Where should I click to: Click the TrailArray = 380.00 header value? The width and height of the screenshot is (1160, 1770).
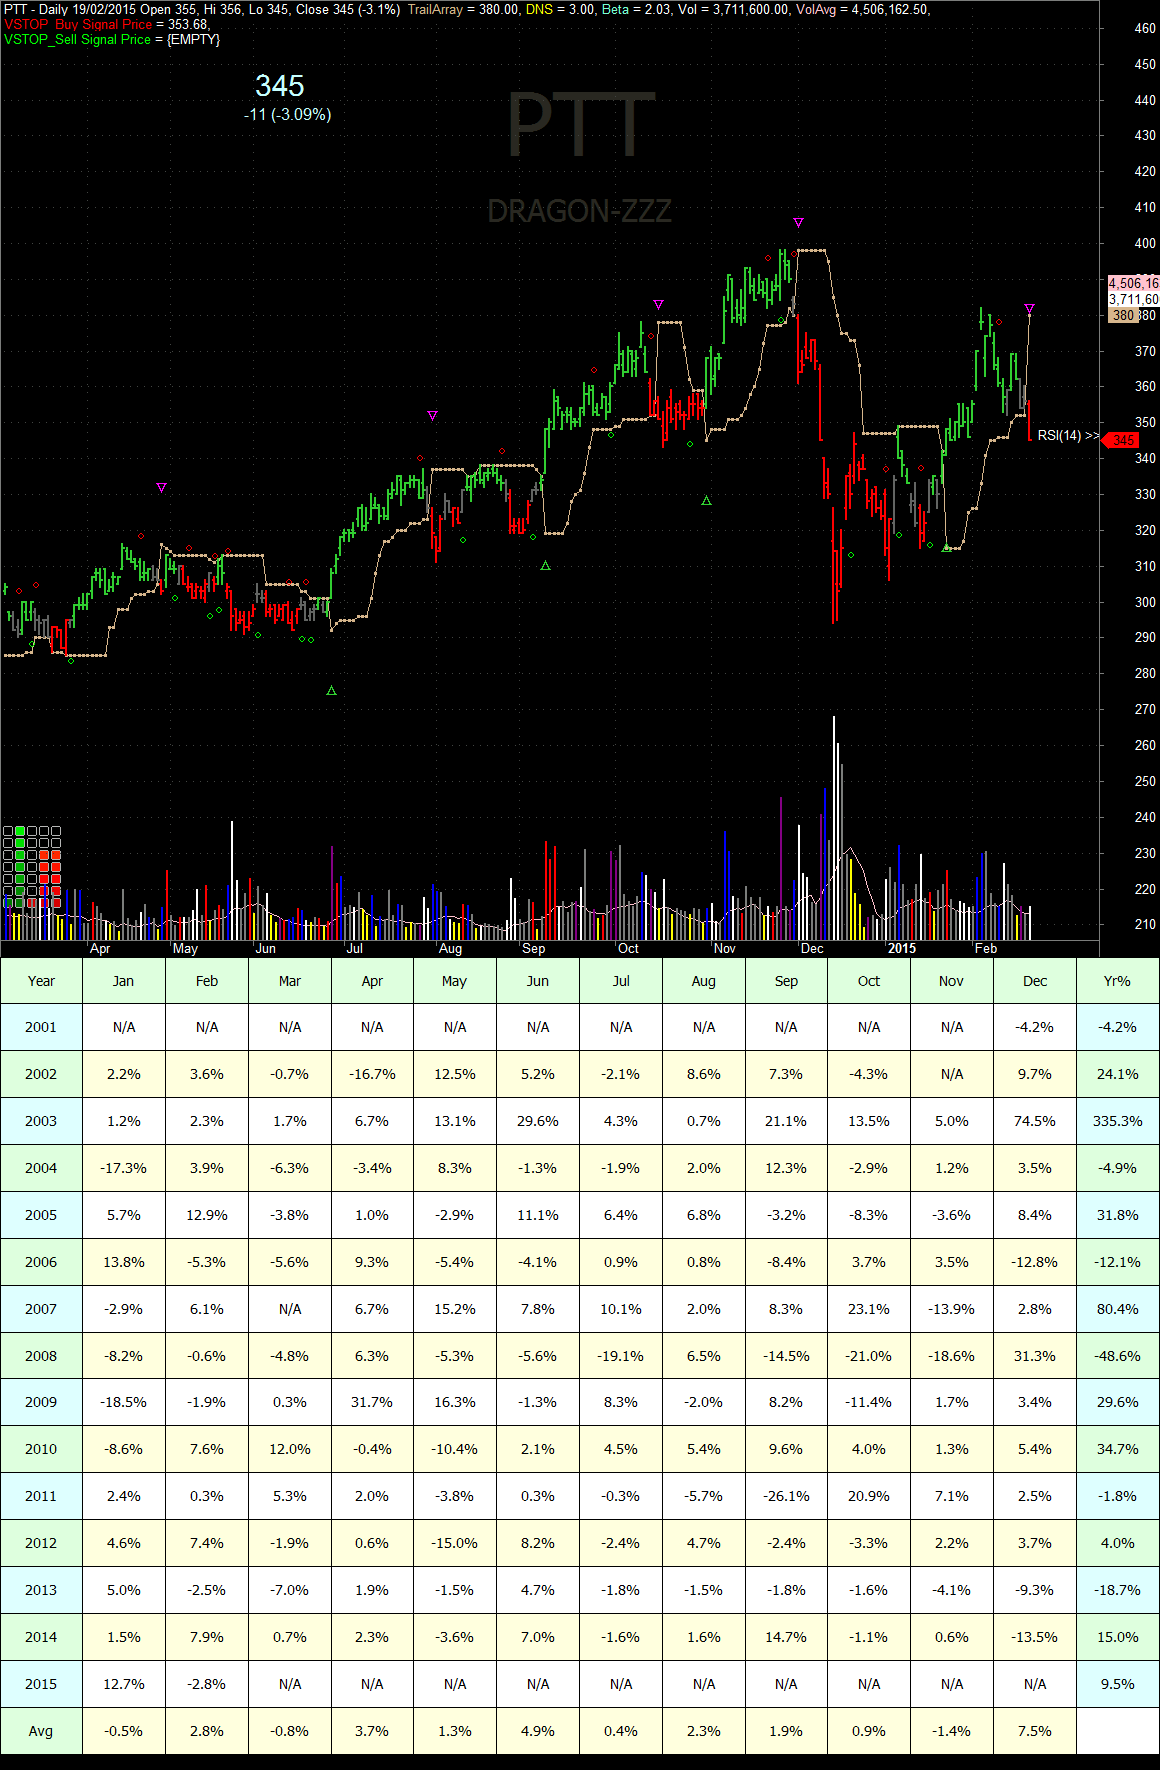463,9
